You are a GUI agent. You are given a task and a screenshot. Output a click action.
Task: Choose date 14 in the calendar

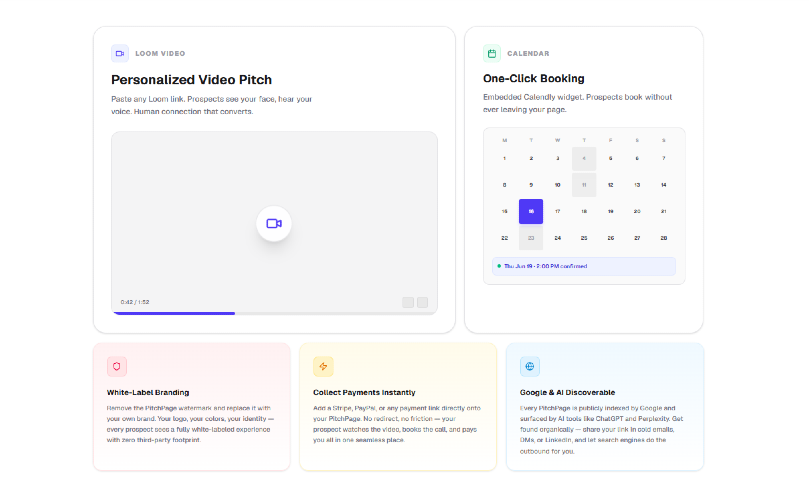click(664, 185)
